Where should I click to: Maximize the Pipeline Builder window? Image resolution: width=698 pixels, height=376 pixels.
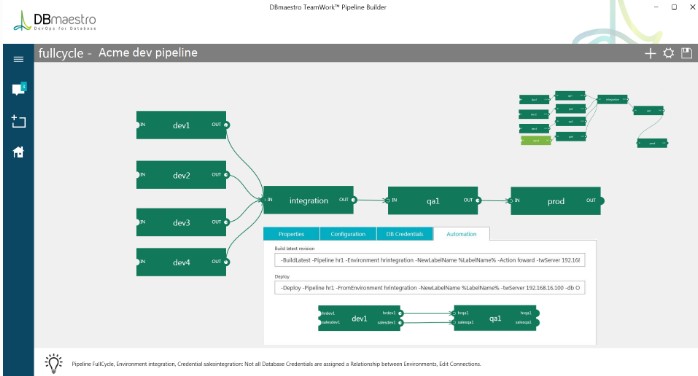tap(674, 7)
